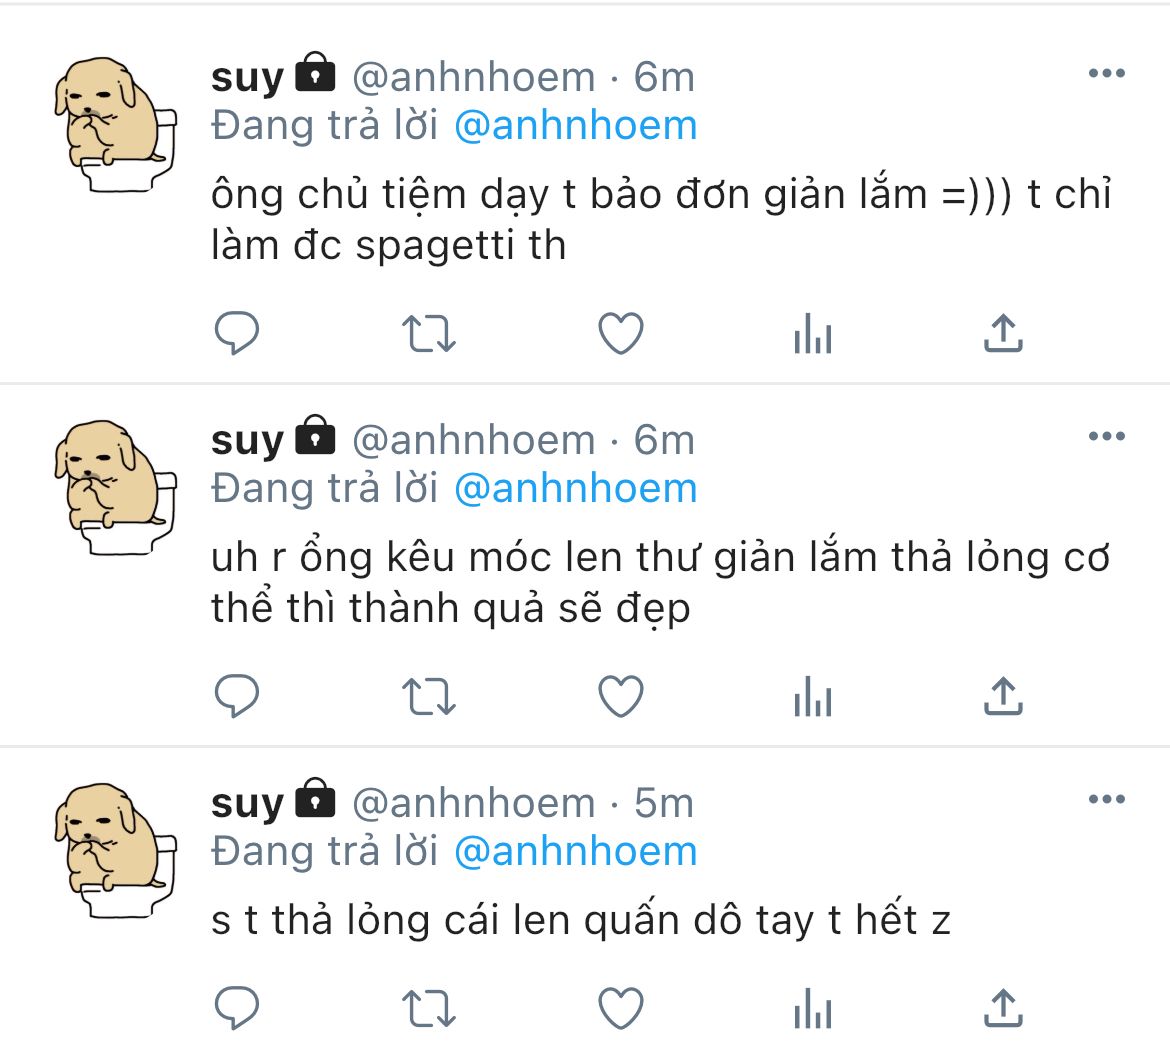Share the first tweet about spagetti
The image size is (1170, 1052).
(x=1004, y=333)
